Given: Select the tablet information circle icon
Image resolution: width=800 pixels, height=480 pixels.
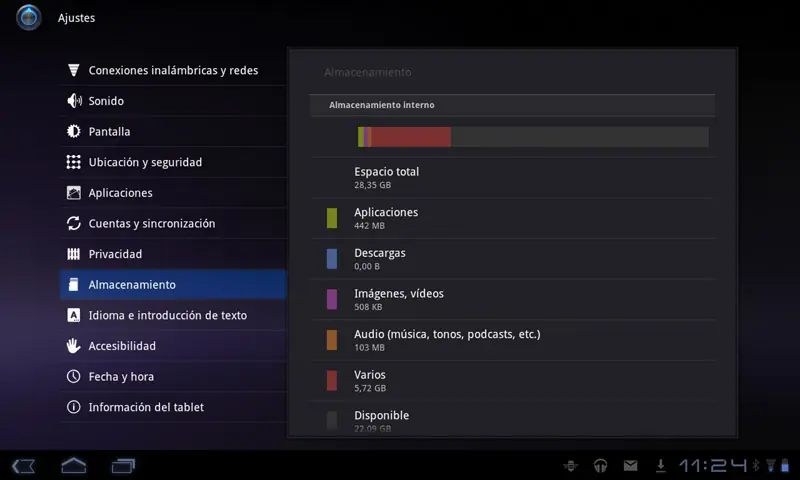Looking at the screenshot, I should click(x=73, y=407).
